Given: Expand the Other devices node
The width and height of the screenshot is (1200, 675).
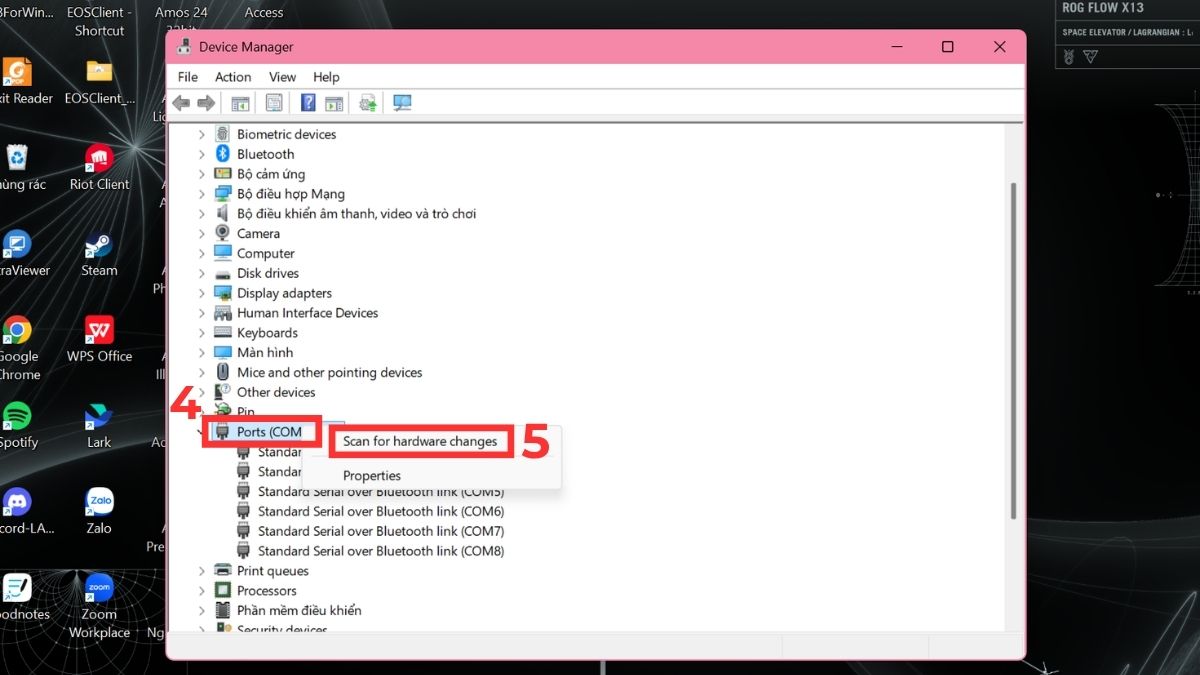Looking at the screenshot, I should click(202, 392).
